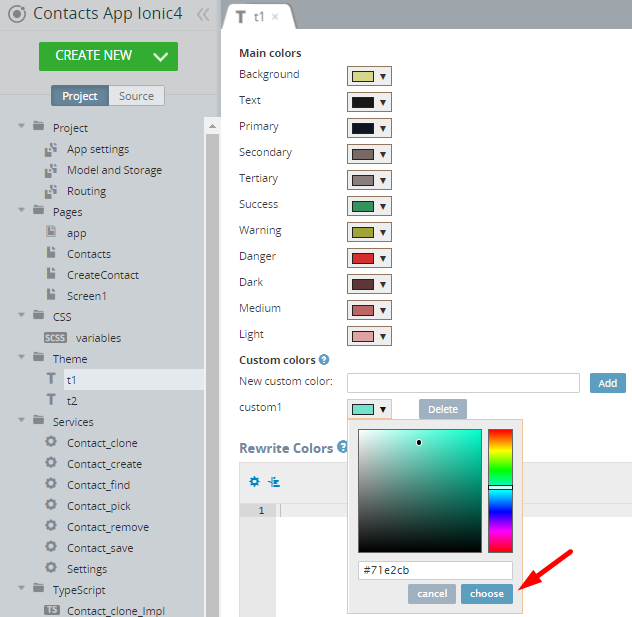Collapse the Theme folder

pyautogui.click(x=22, y=357)
